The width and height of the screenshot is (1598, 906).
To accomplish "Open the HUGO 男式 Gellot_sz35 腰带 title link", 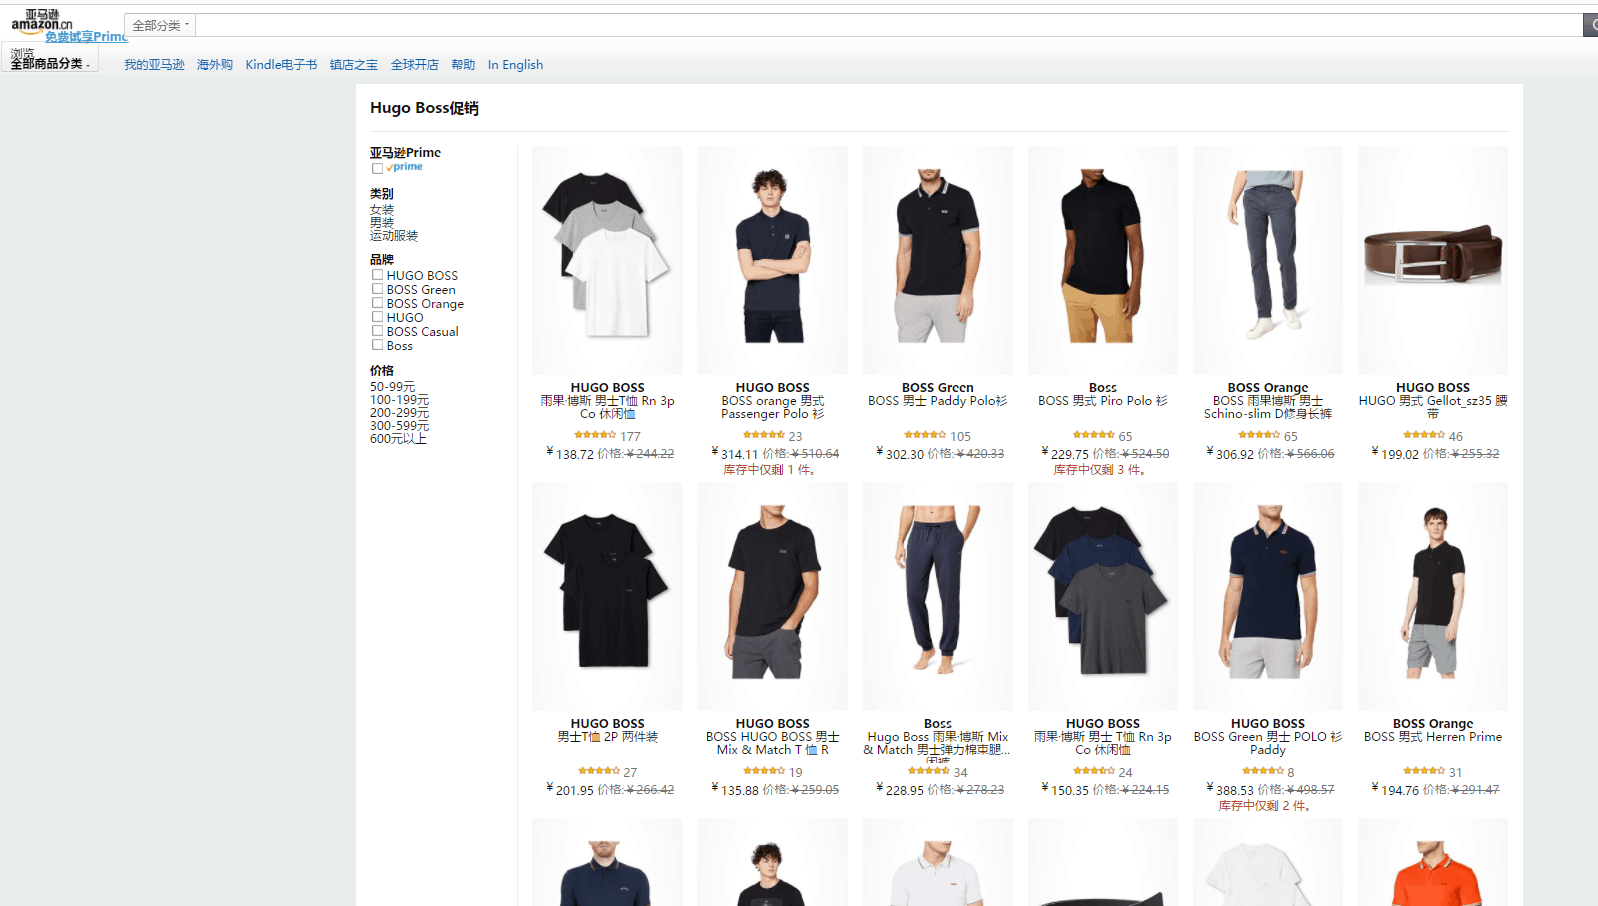I will pyautogui.click(x=1433, y=407).
